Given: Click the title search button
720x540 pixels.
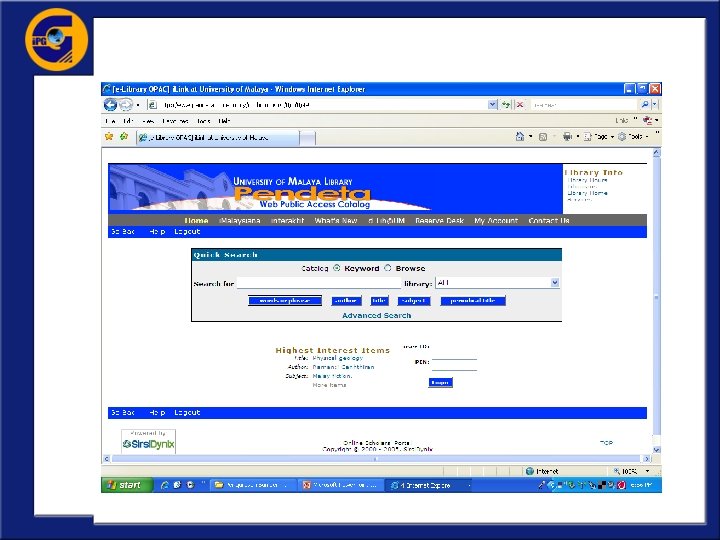Looking at the screenshot, I should 379,301.
